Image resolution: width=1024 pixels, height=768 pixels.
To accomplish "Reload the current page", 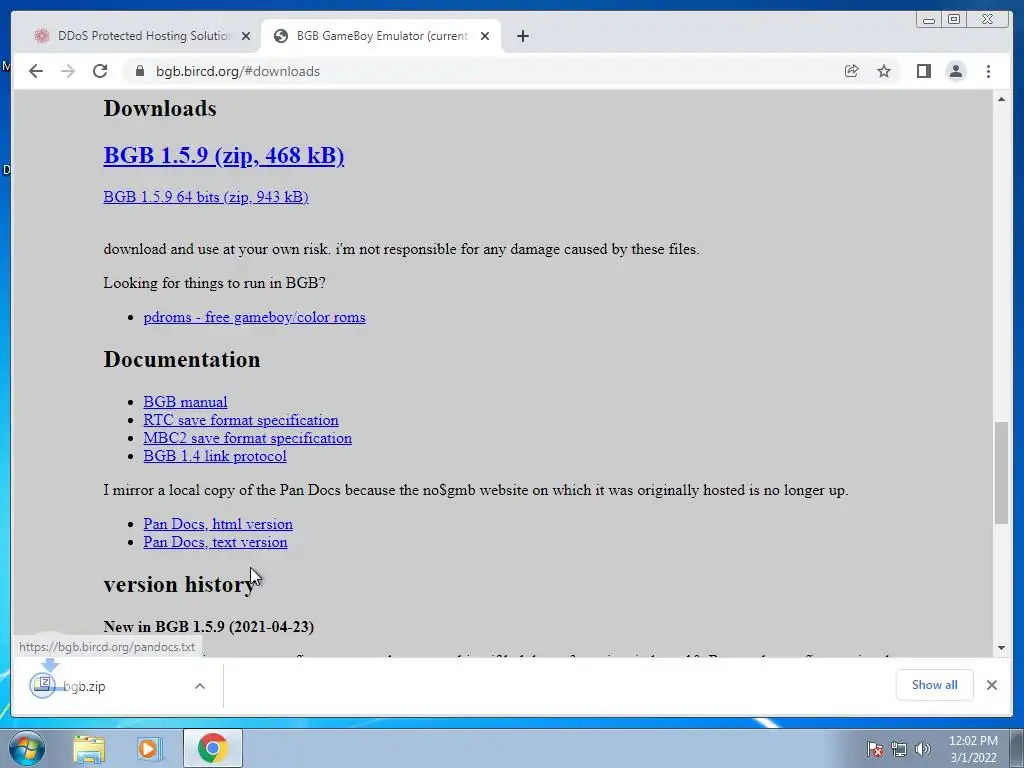I will point(100,71).
